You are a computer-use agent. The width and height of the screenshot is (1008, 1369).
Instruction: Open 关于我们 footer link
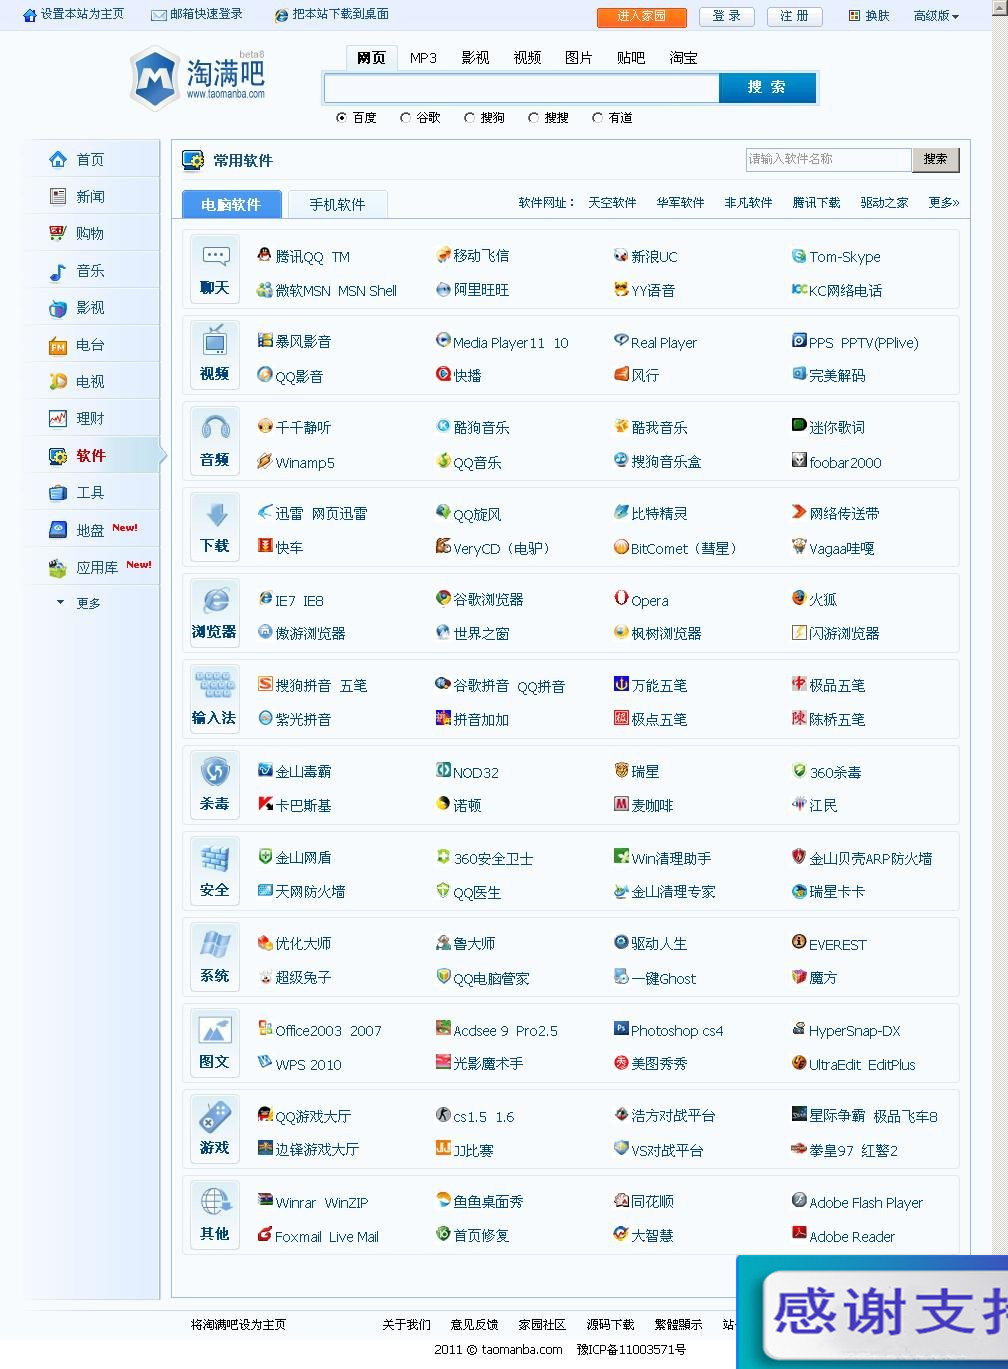[406, 1324]
